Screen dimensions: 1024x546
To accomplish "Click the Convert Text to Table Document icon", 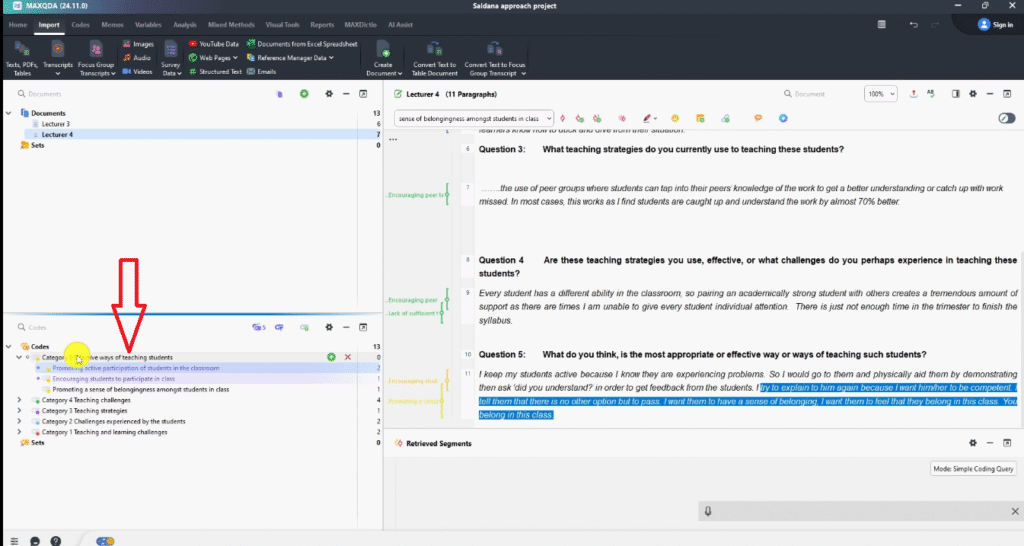I will 434,49.
